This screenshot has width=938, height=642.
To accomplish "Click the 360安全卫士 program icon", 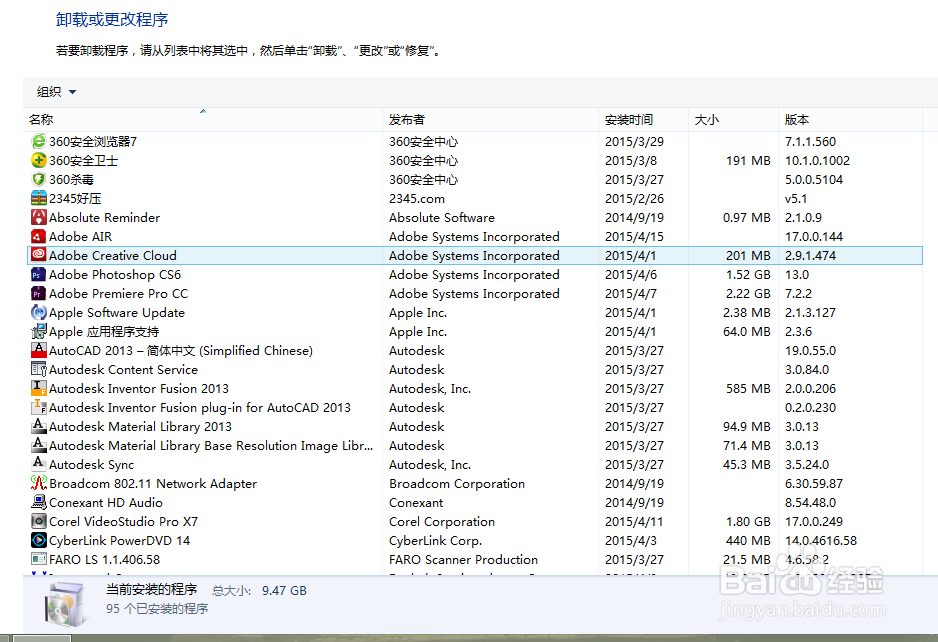I will [x=38, y=160].
